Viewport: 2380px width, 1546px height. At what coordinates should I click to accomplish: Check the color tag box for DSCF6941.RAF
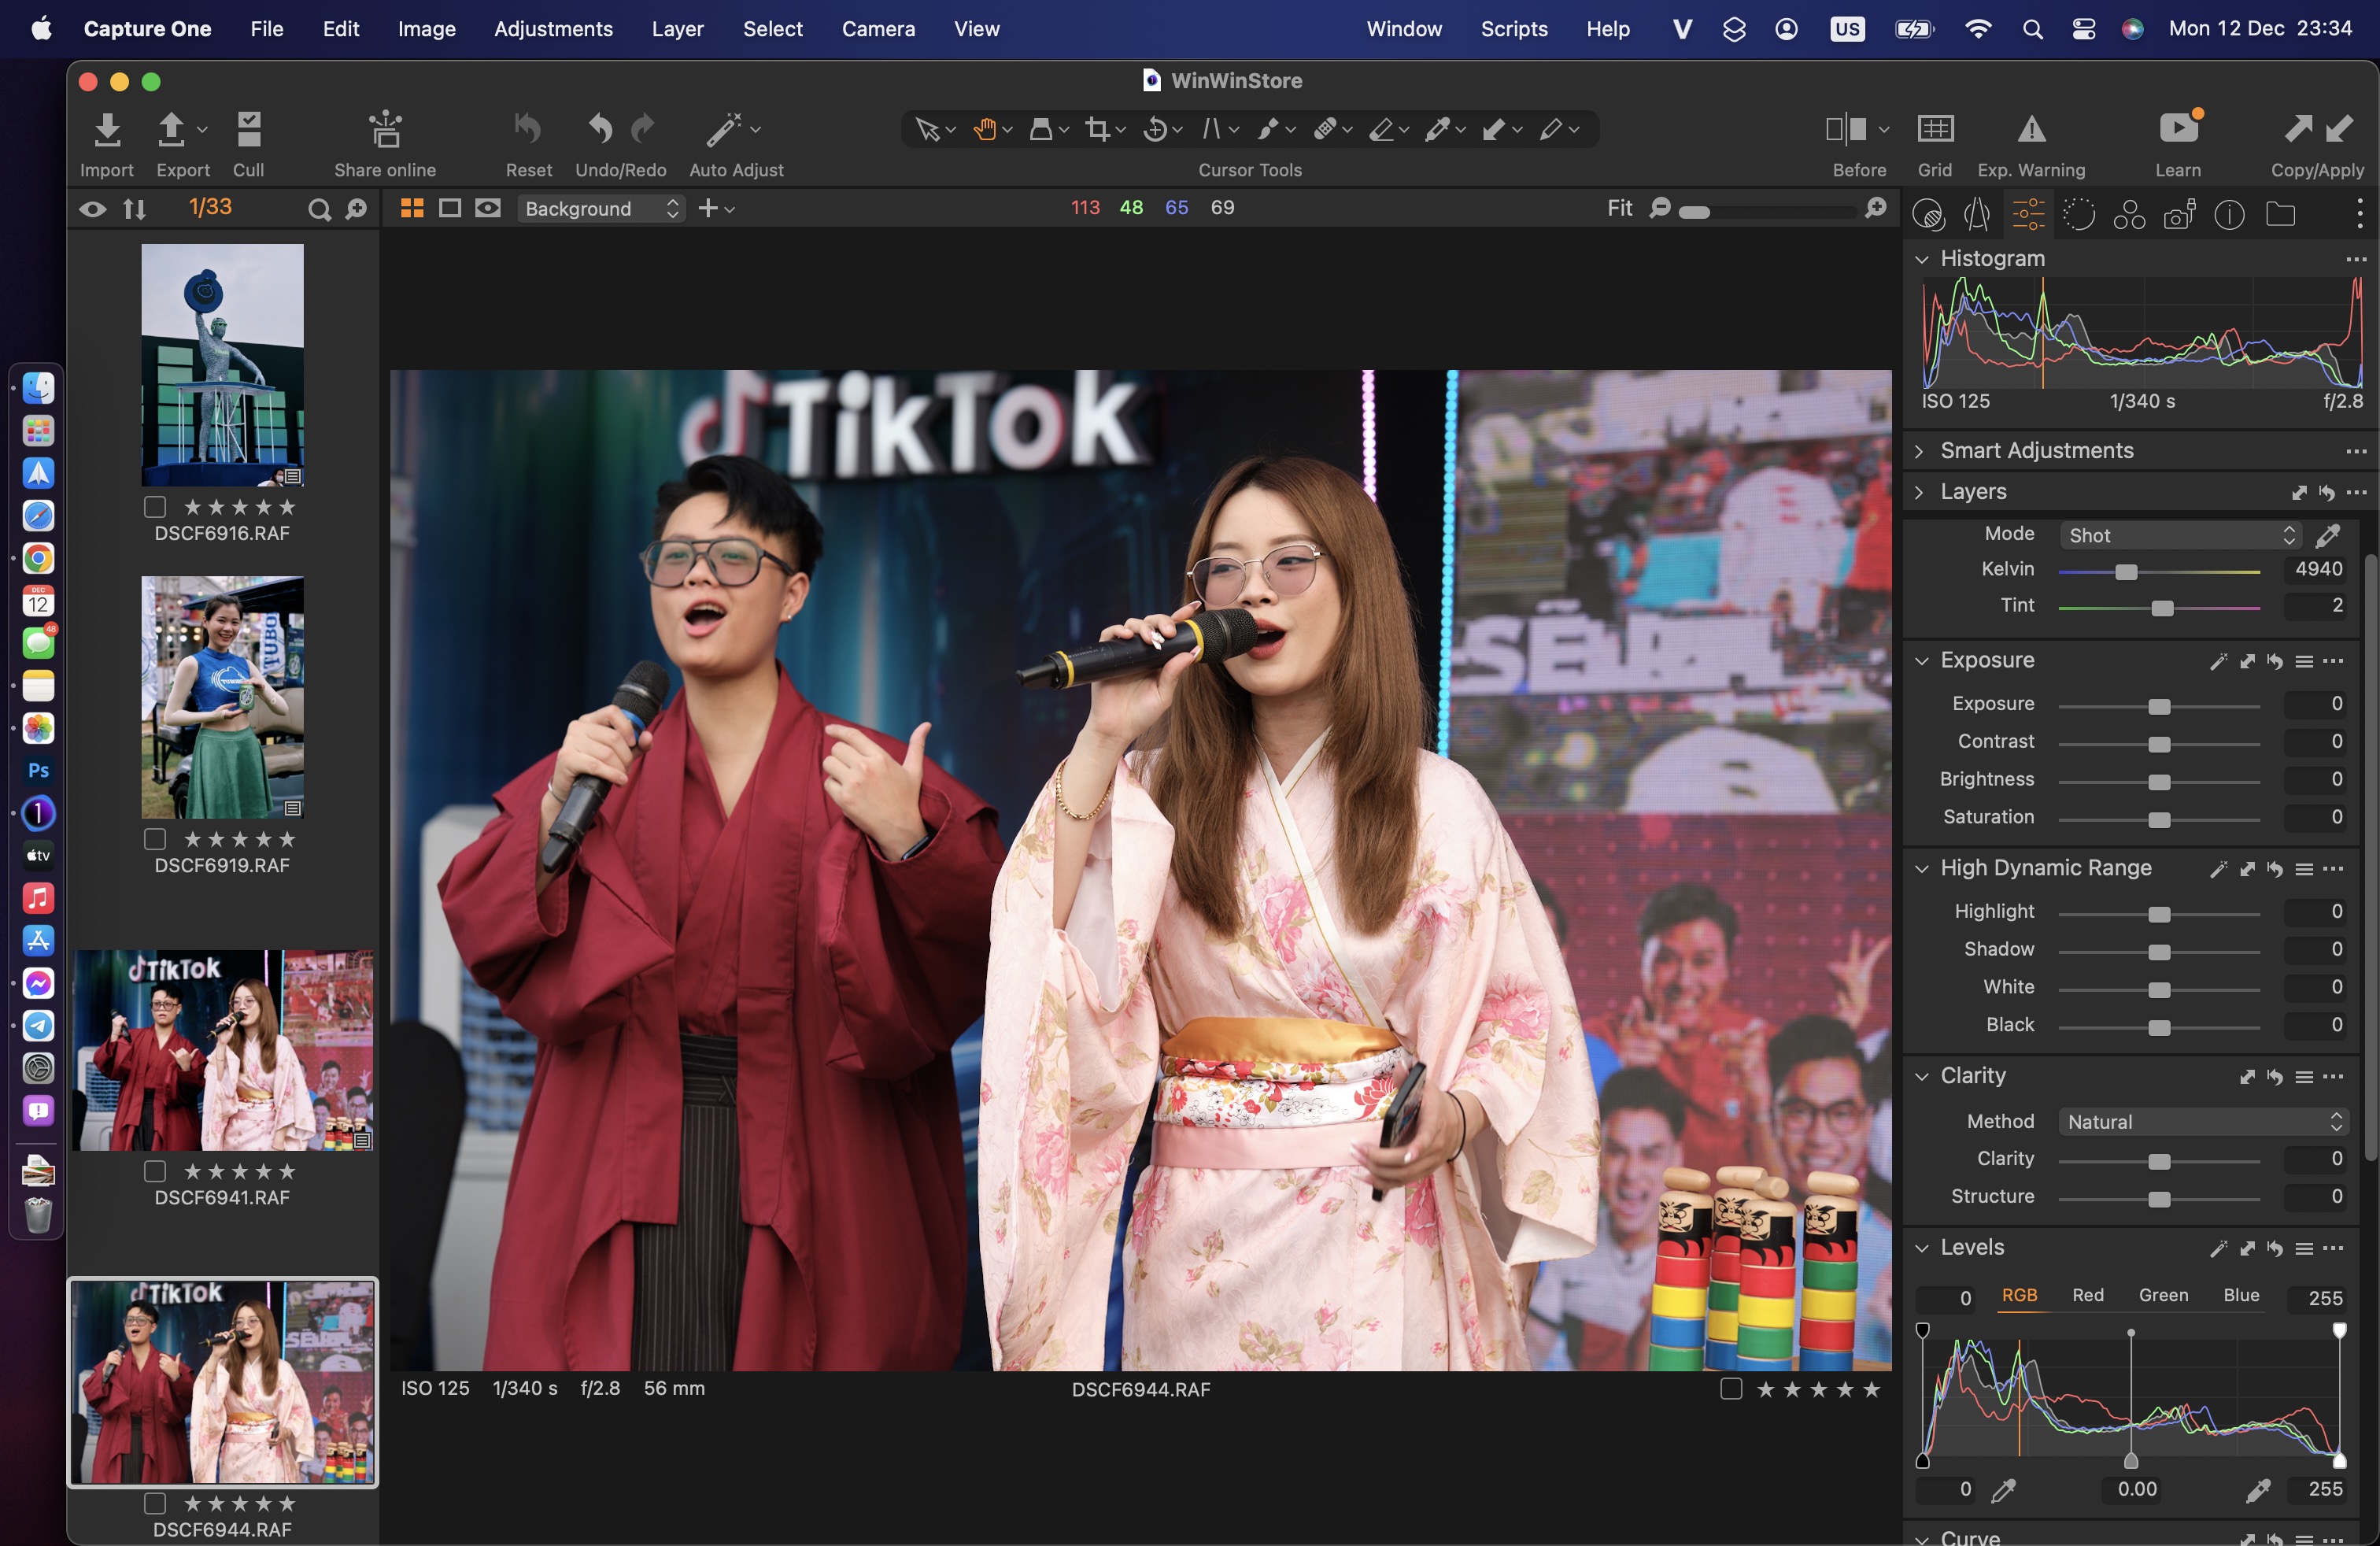pyautogui.click(x=155, y=1171)
